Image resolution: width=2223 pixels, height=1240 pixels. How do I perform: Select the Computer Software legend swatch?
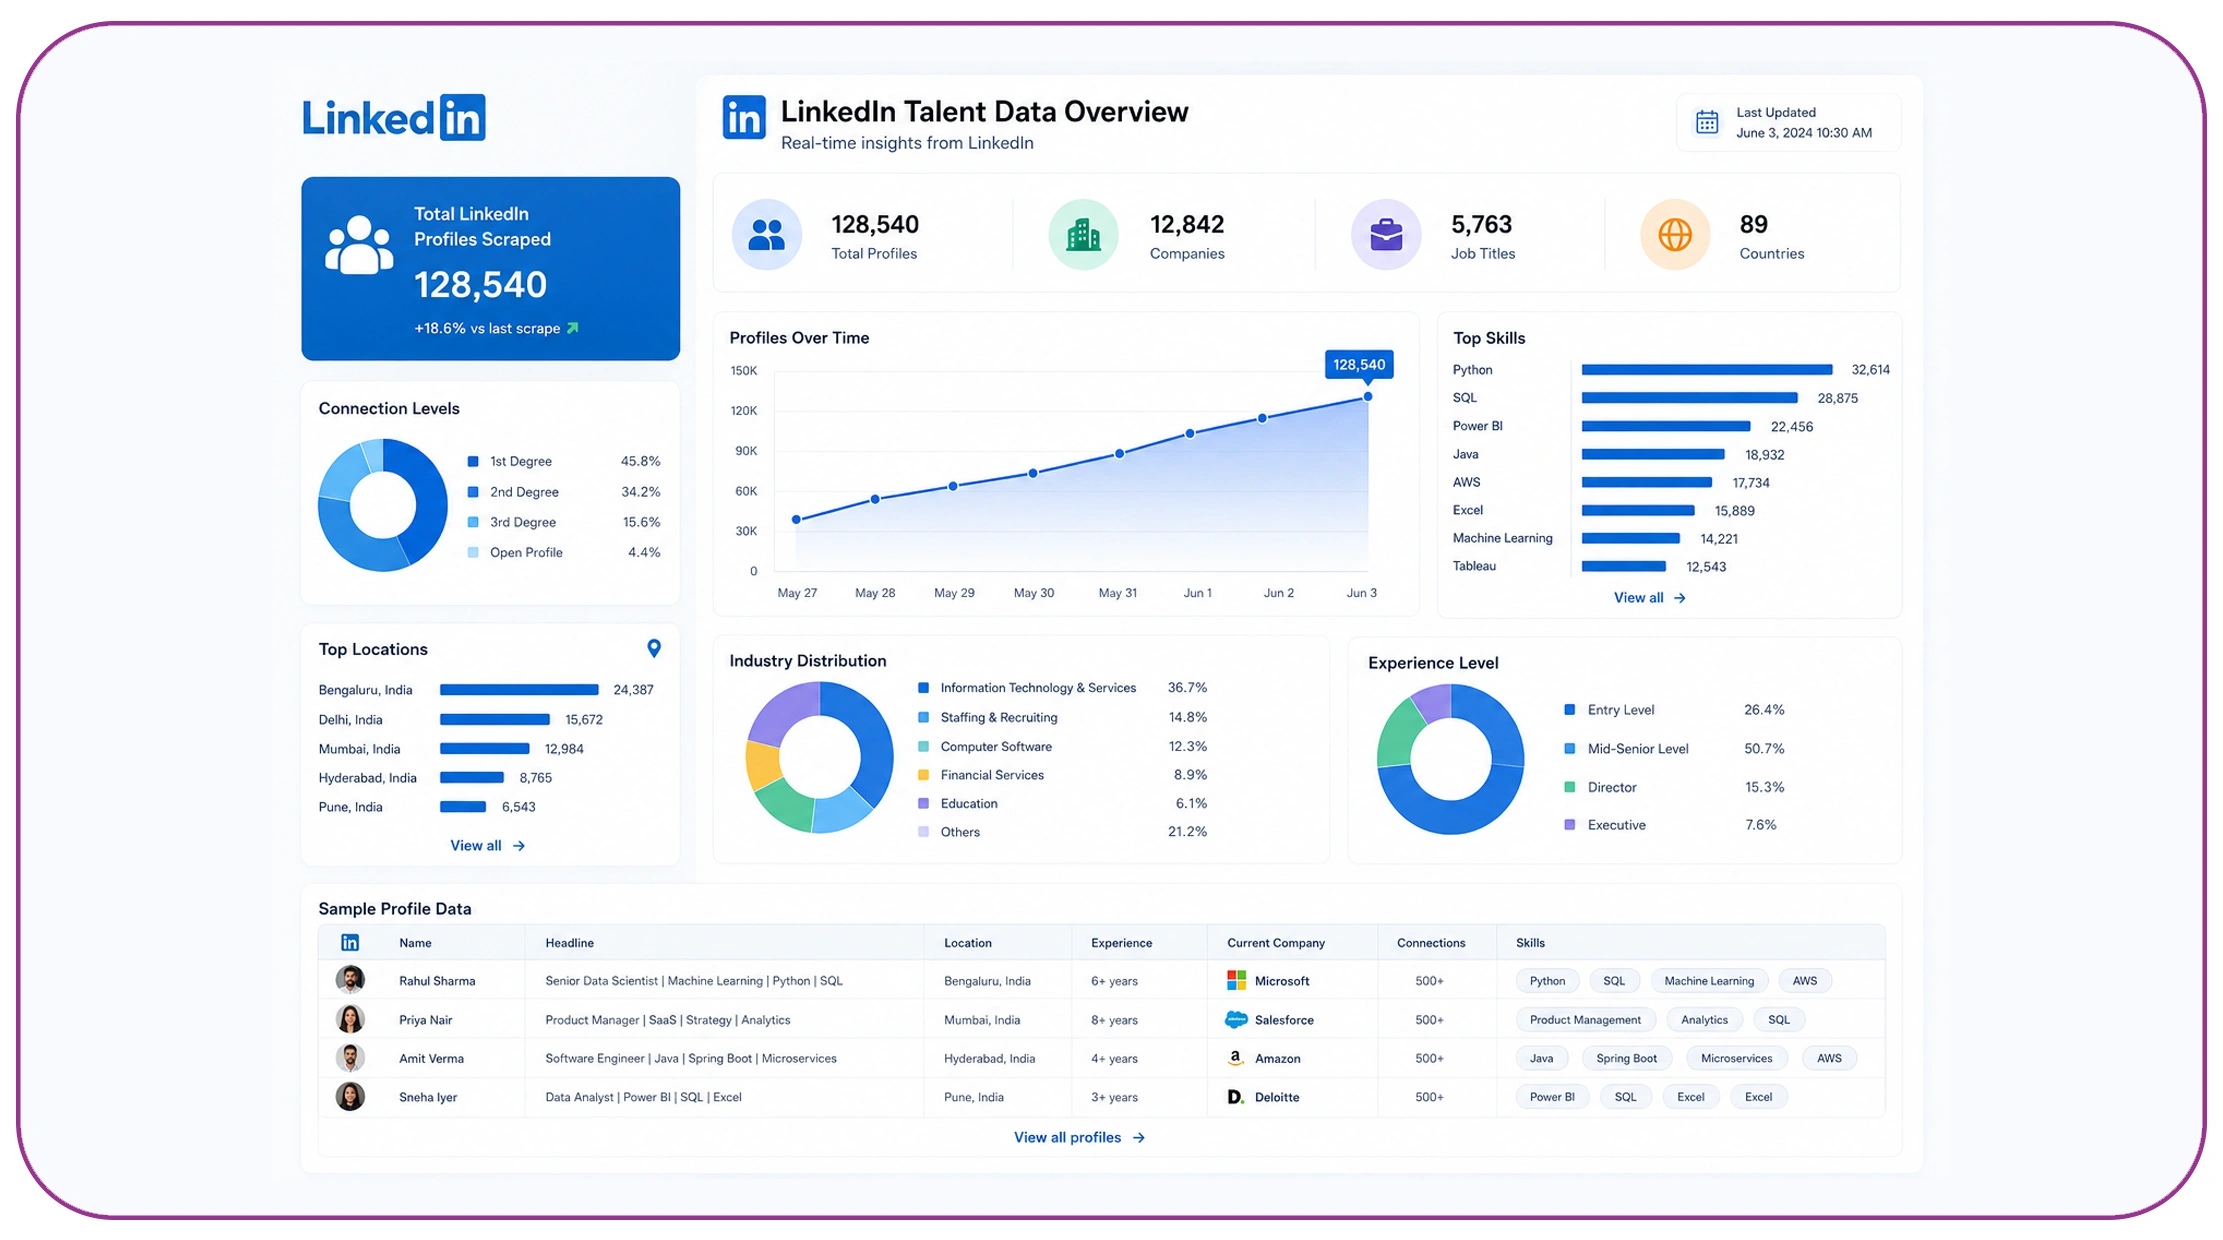[x=924, y=747]
